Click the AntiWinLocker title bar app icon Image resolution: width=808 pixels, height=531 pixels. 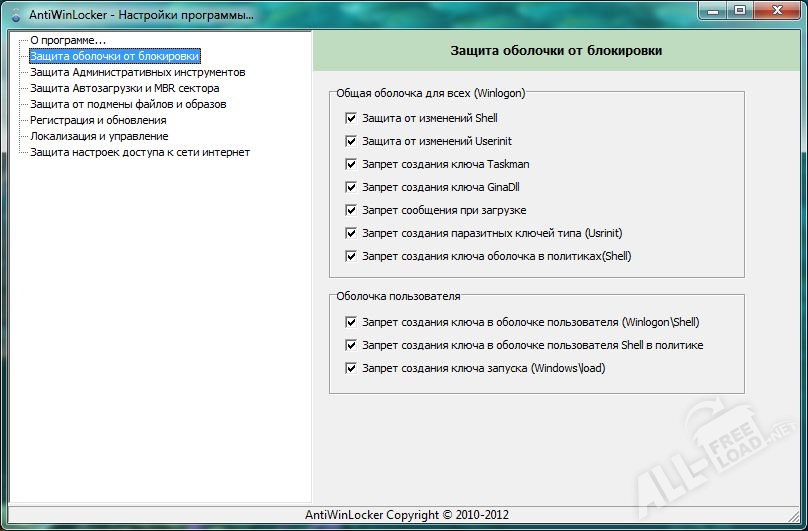(x=15, y=16)
